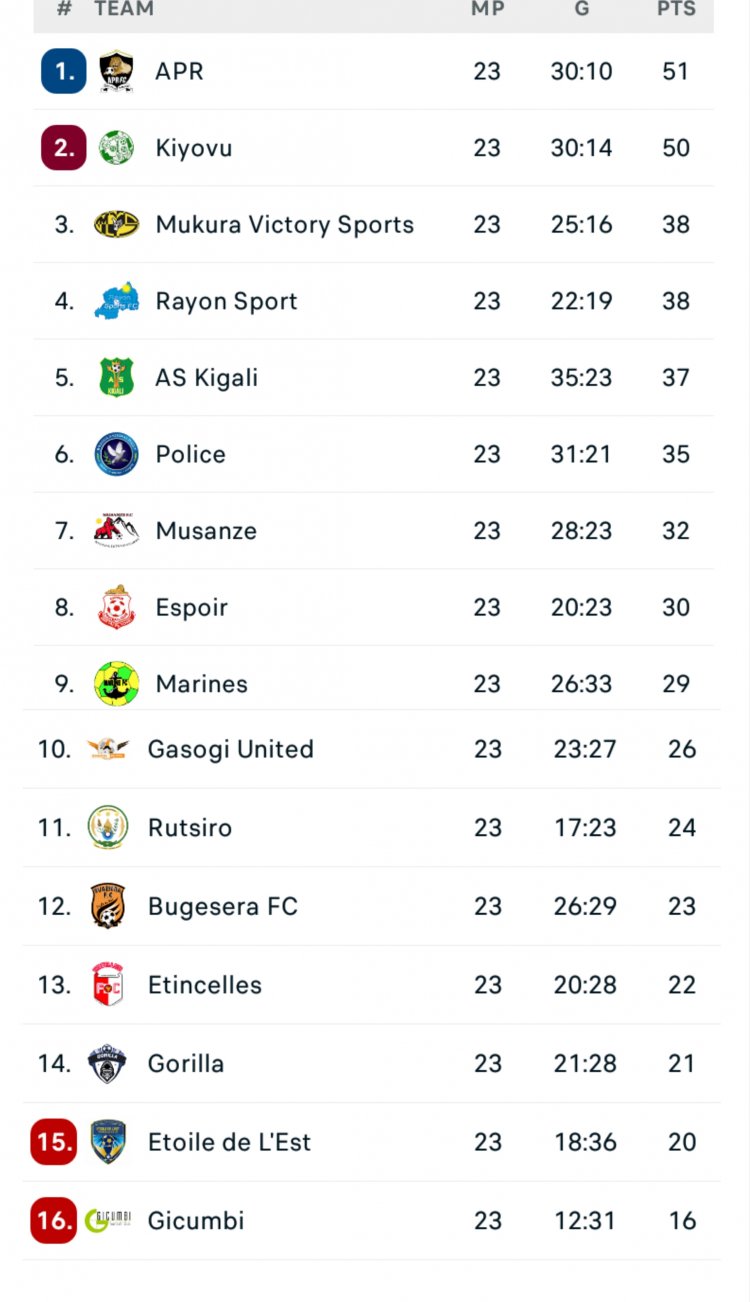750x1302 pixels.
Task: Select the Etincelles team name
Action: pyautogui.click(x=204, y=984)
